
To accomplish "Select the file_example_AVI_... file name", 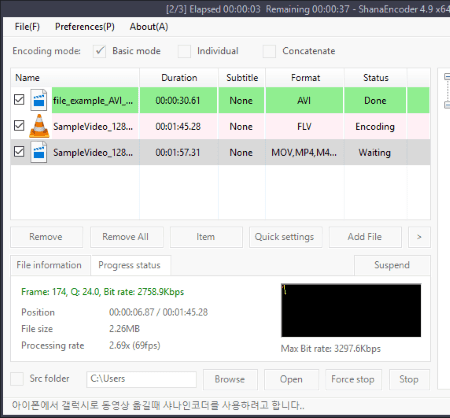I will pyautogui.click(x=93, y=101).
